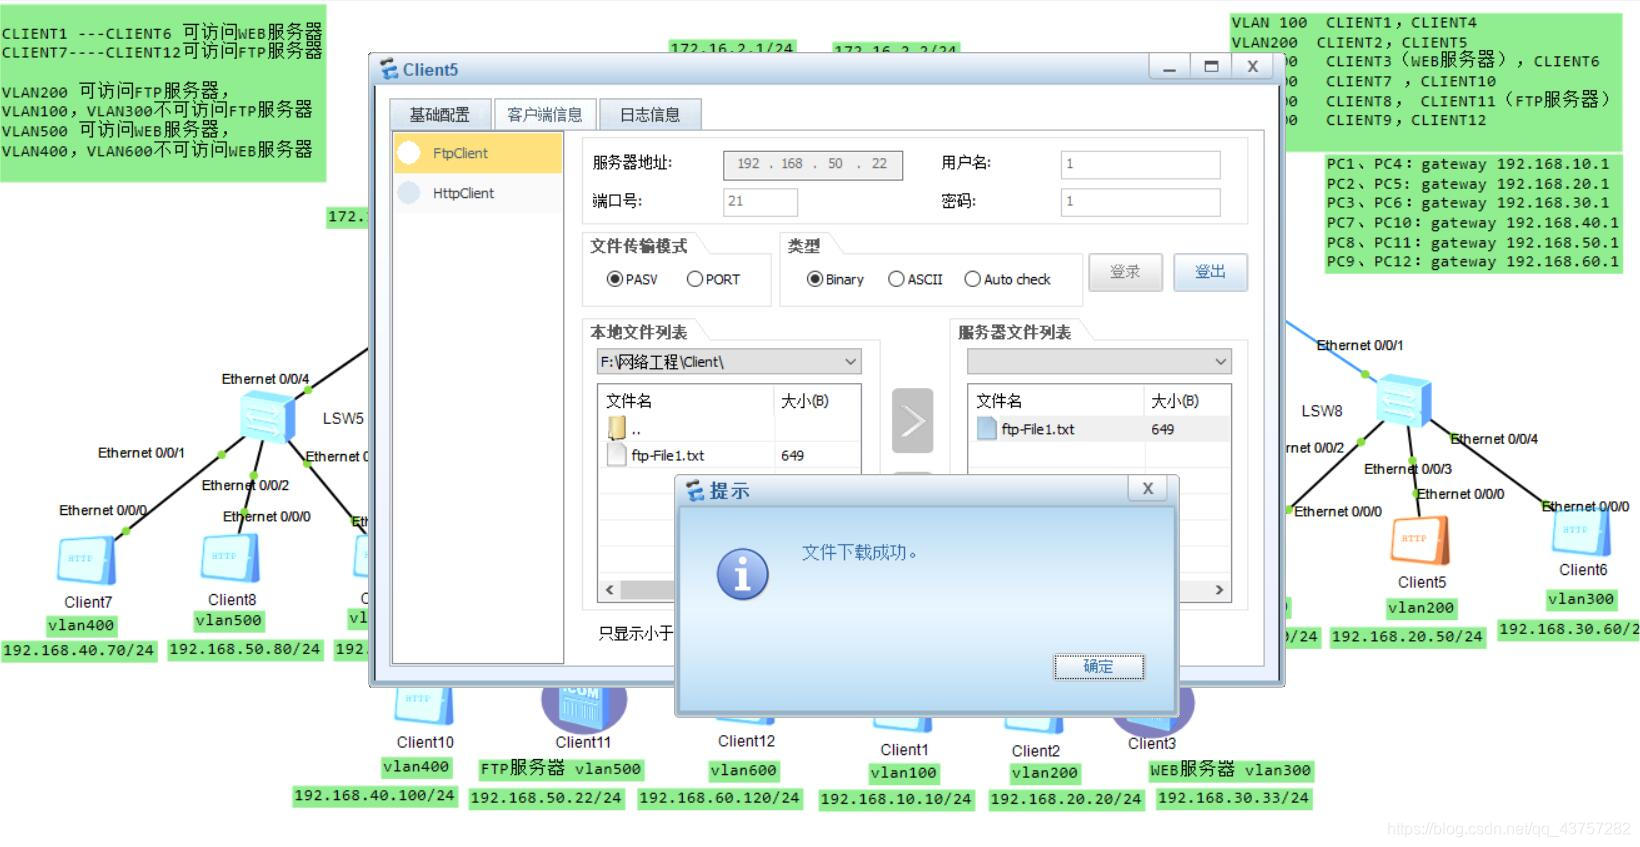
Task: Click the Client6 device icon
Action: tap(1581, 532)
